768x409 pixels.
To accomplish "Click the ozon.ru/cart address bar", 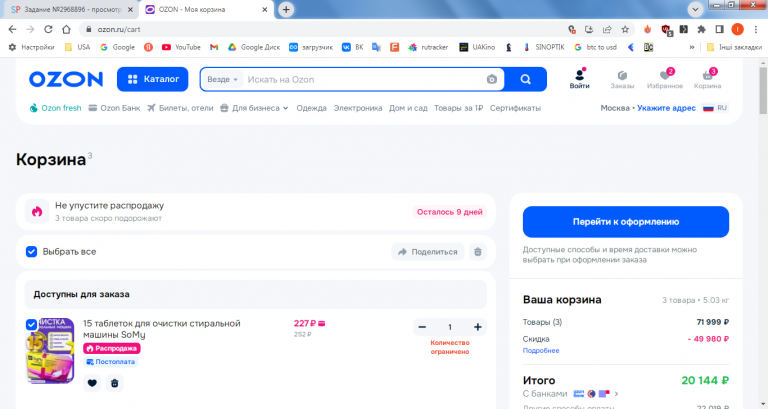I will pos(323,29).
